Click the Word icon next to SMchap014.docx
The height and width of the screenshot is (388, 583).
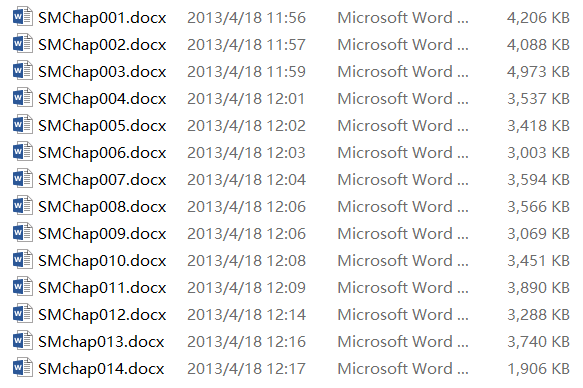coord(23,368)
